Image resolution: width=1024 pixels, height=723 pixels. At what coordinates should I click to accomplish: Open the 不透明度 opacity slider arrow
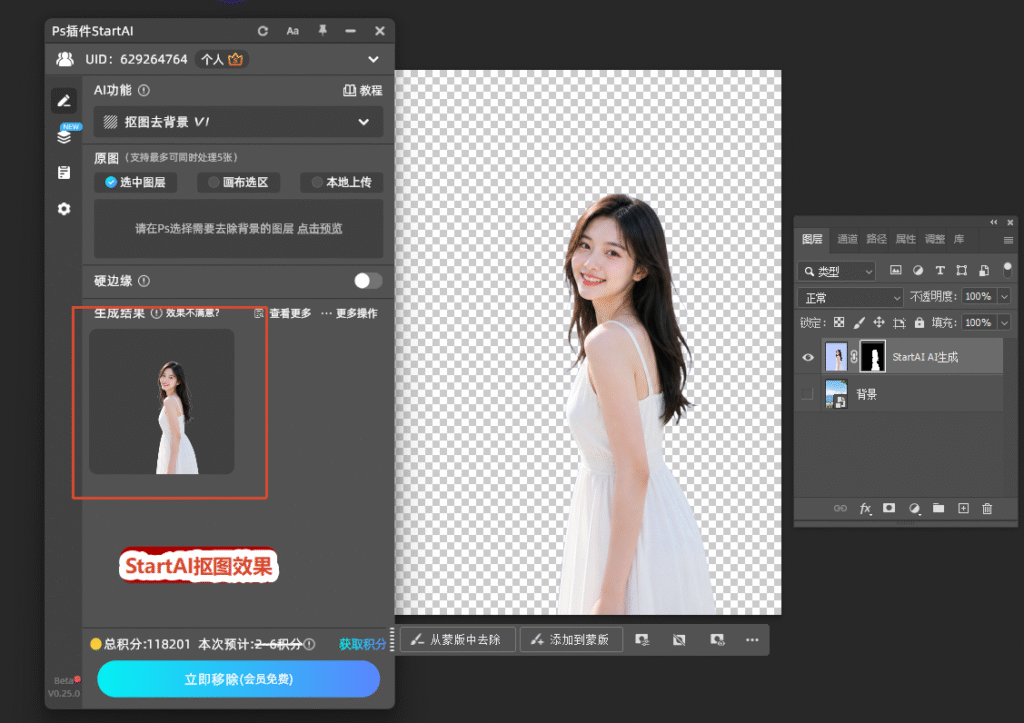[1004, 297]
